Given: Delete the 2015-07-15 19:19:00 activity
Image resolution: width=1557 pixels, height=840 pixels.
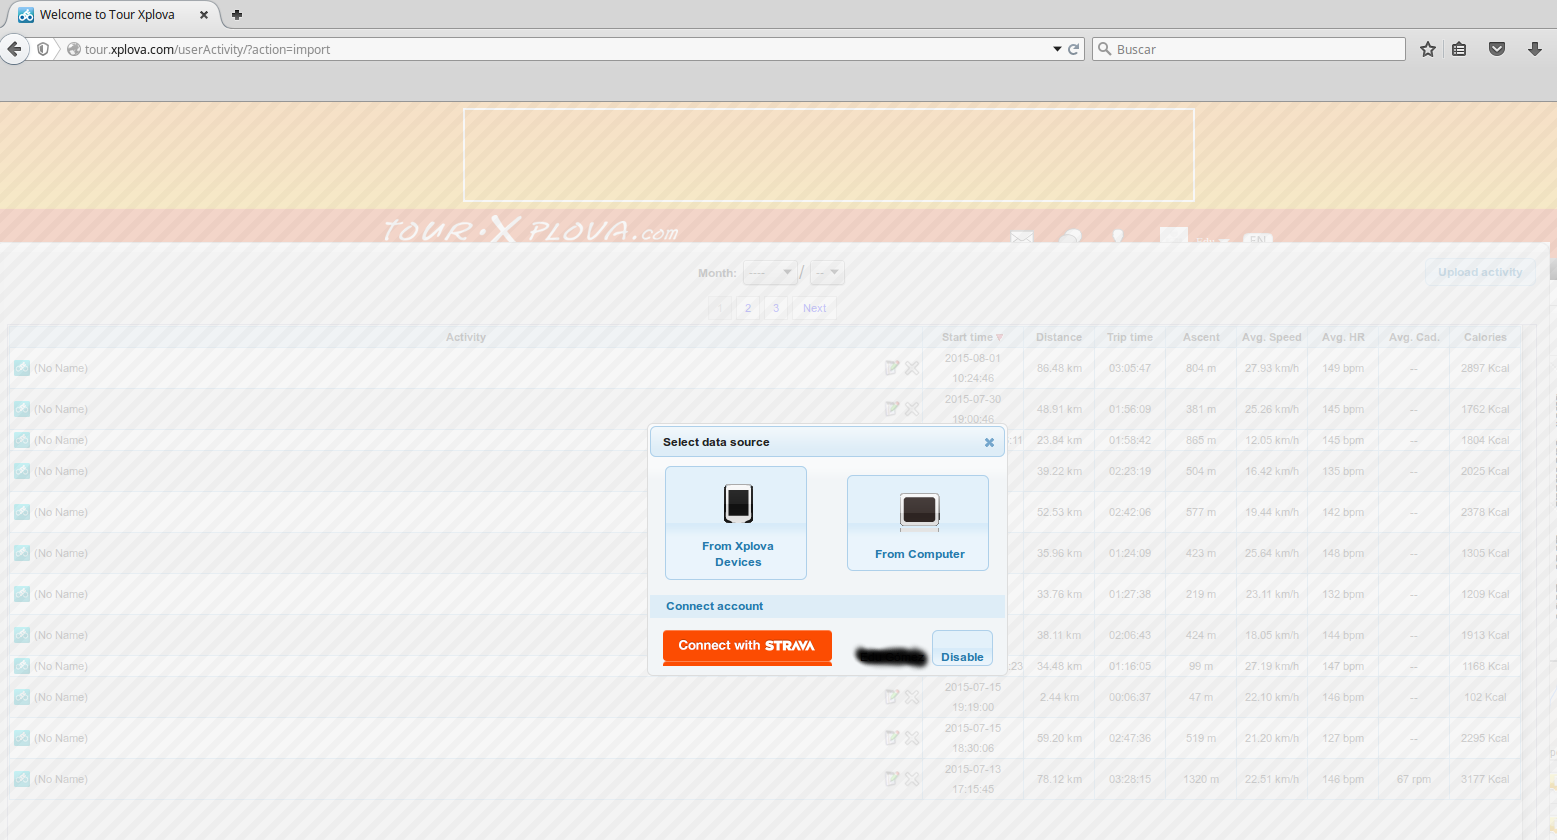Looking at the screenshot, I should tap(912, 697).
